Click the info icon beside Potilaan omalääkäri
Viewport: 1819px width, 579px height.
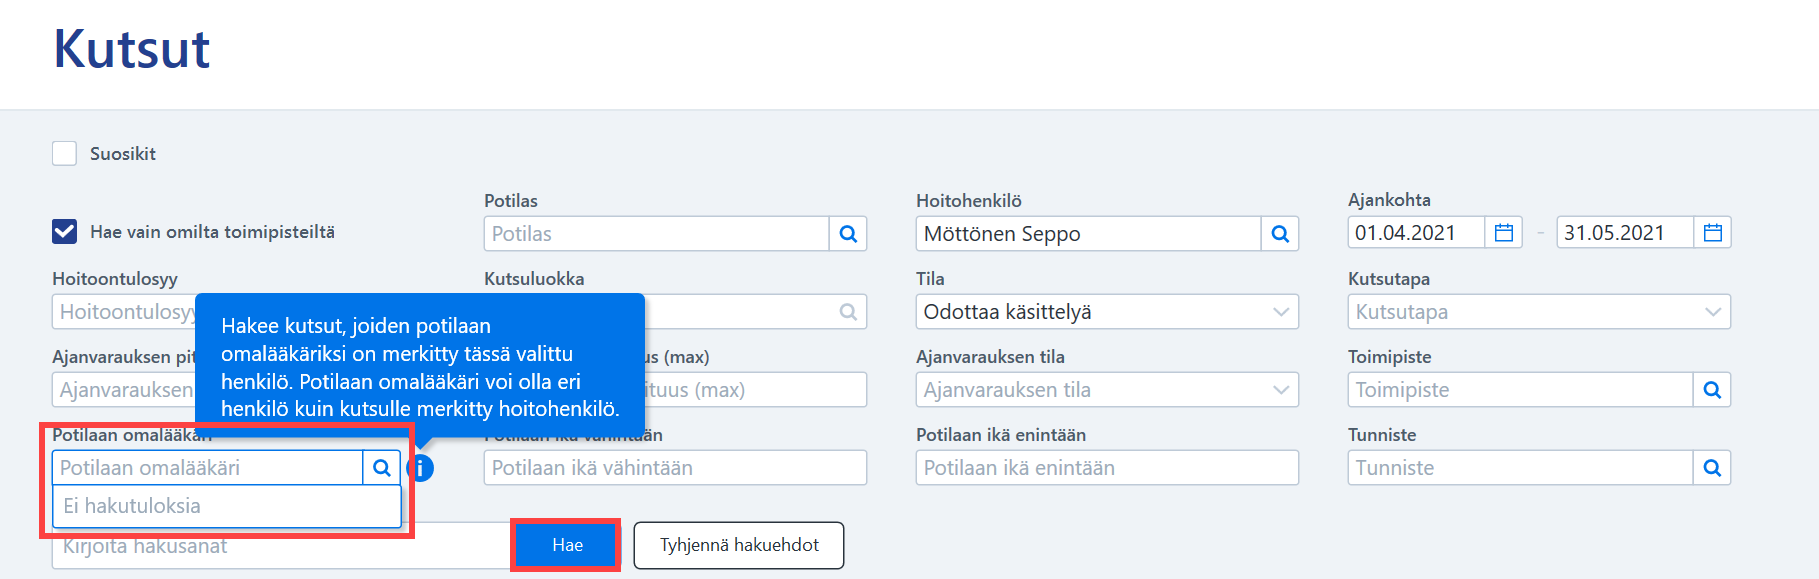click(x=421, y=468)
